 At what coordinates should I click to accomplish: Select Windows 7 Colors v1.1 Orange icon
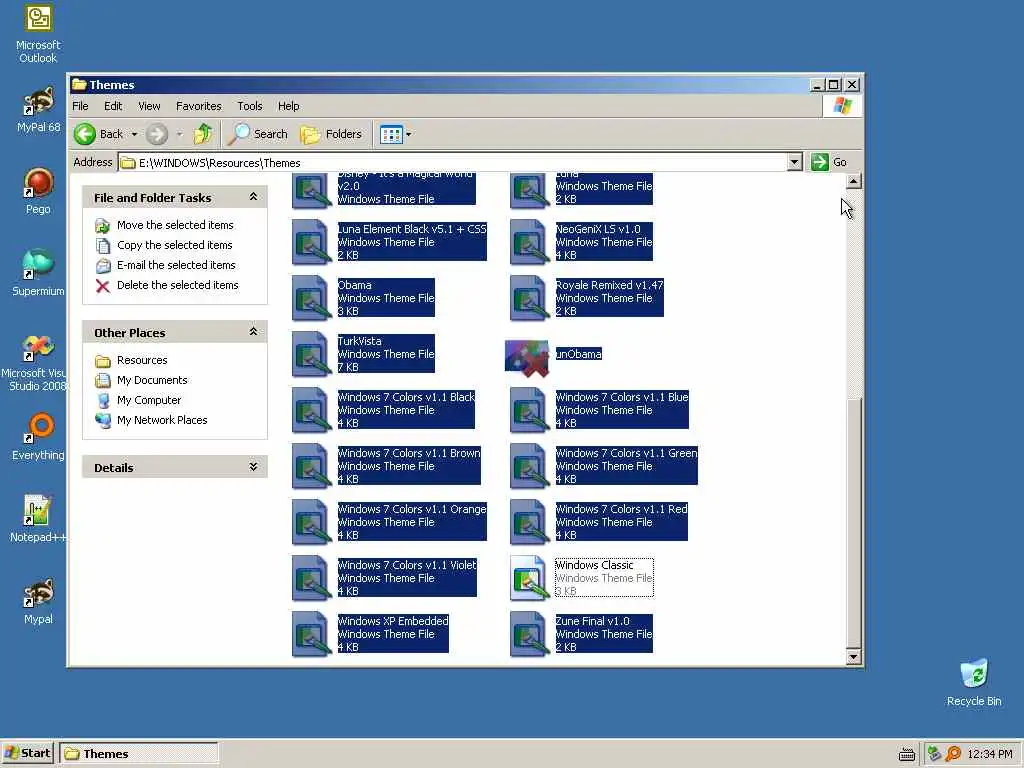312,522
